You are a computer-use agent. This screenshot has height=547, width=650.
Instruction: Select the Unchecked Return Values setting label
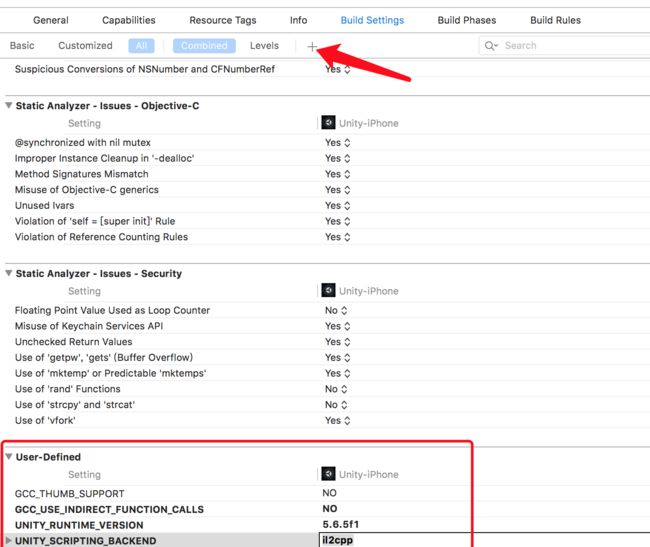pos(73,342)
